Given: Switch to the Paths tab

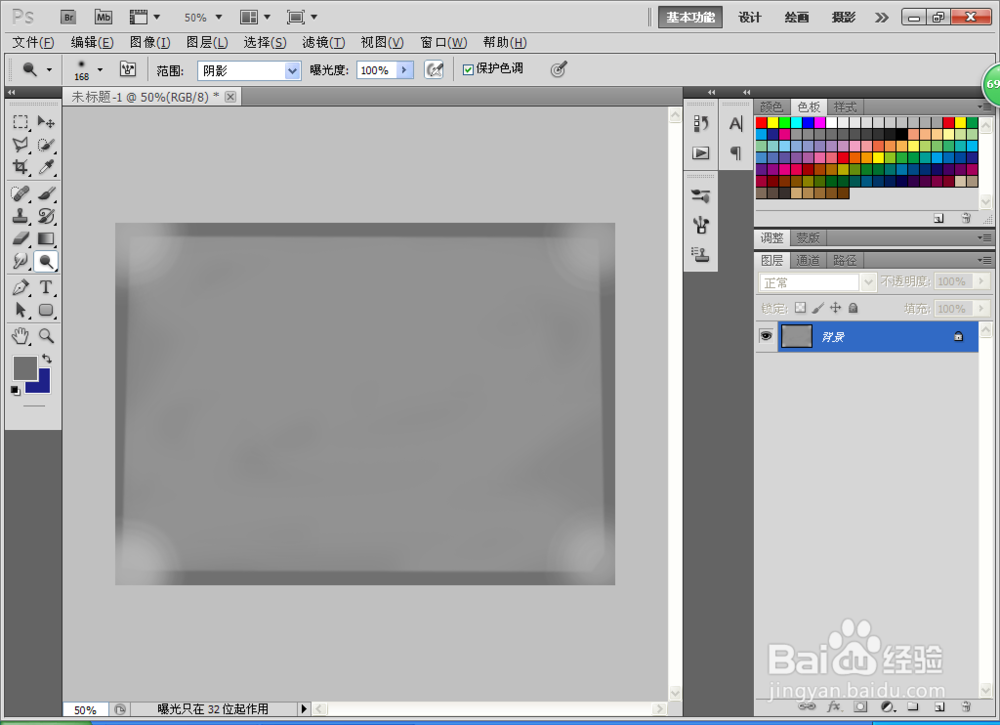Looking at the screenshot, I should tap(844, 260).
